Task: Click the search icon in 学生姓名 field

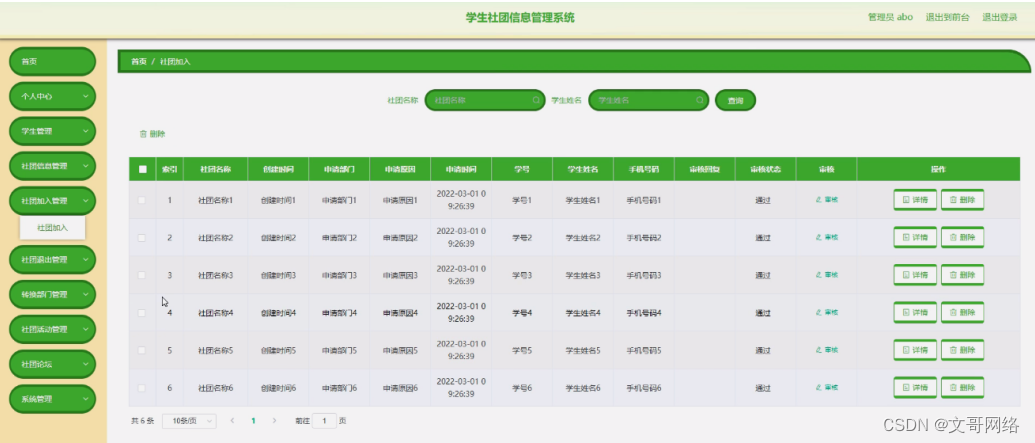Action: (700, 100)
